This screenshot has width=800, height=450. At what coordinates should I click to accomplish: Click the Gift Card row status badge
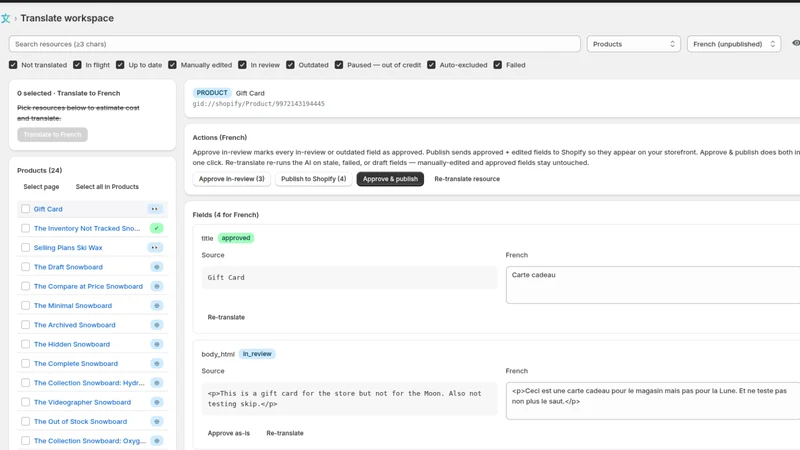pyautogui.click(x=155, y=209)
